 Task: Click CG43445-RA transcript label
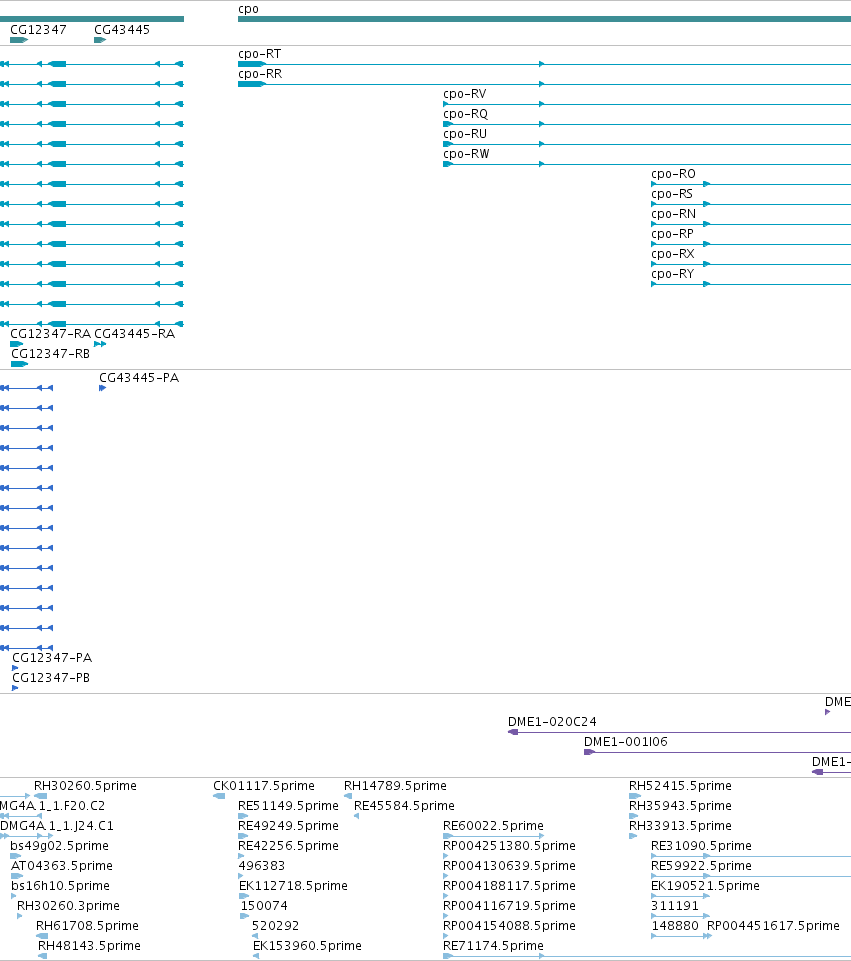134,334
